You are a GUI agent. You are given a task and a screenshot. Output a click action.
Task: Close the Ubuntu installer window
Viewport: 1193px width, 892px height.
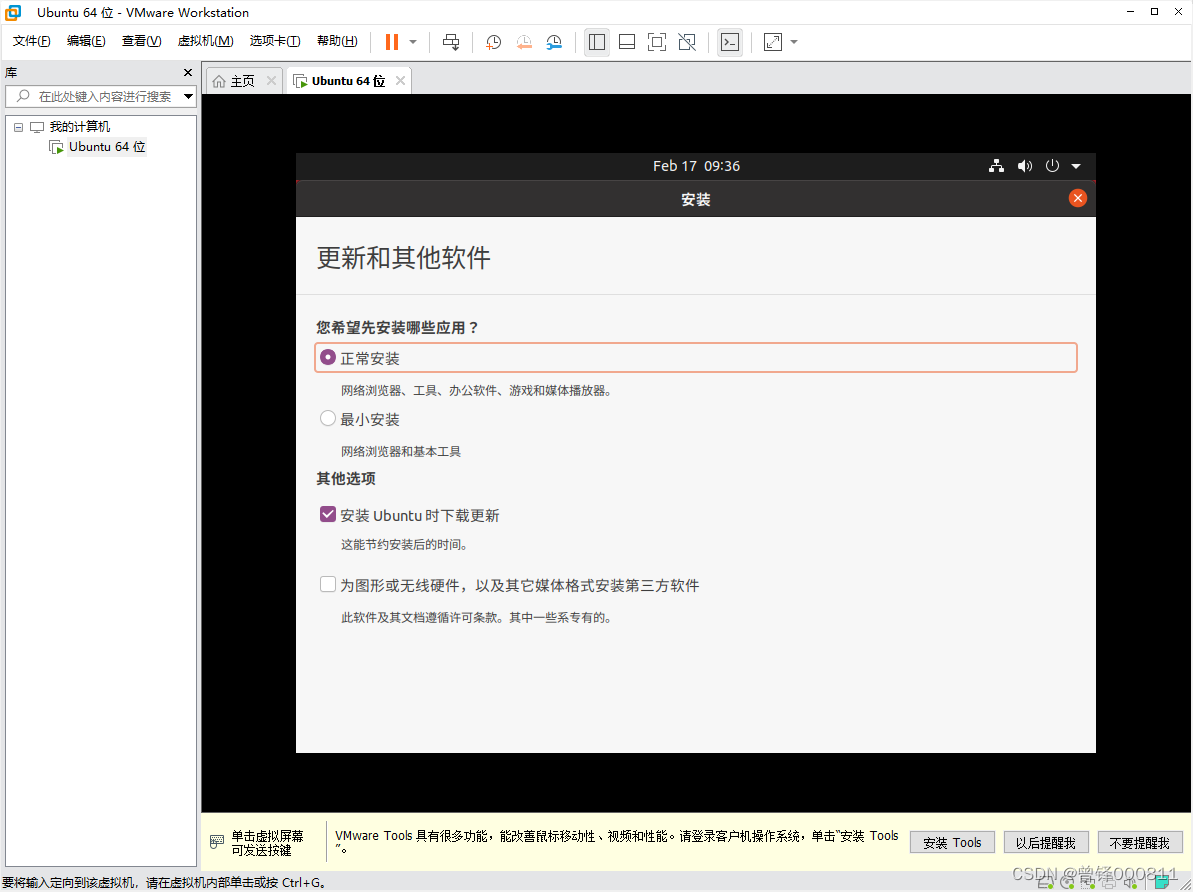click(1077, 199)
